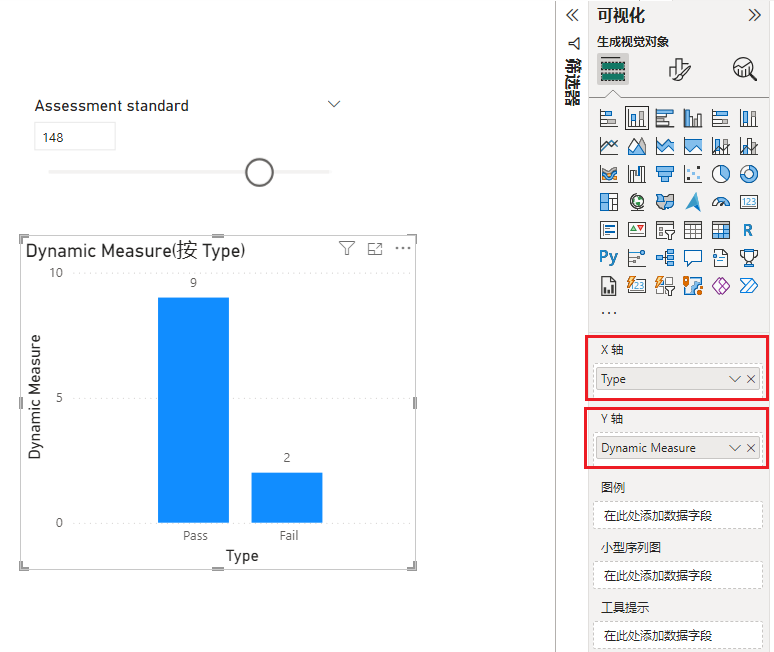Switch to the analytics magnifier tab

745,69
